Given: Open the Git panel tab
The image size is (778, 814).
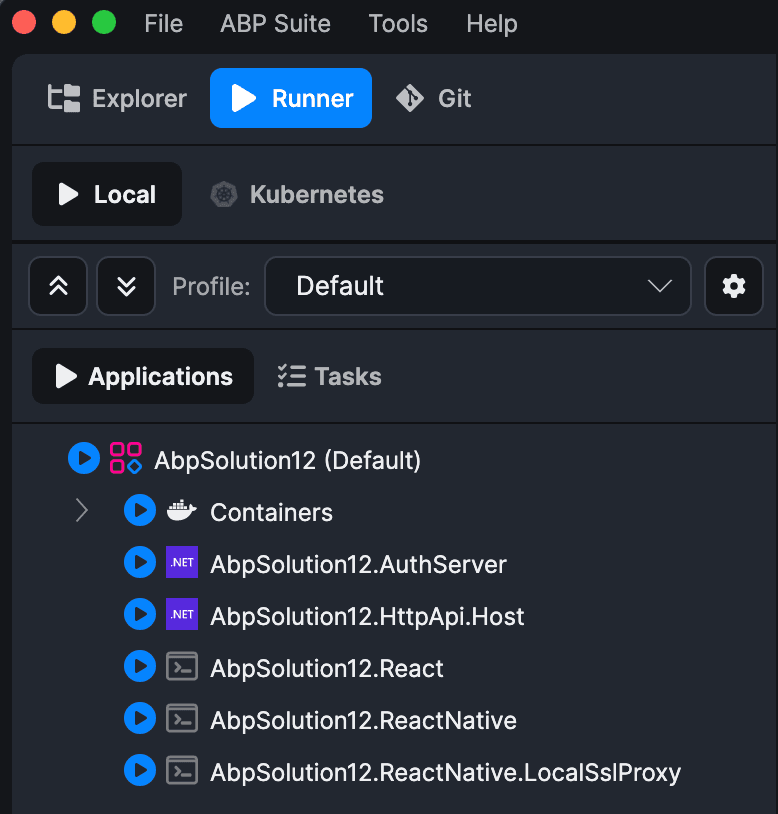Looking at the screenshot, I should tap(434, 98).
